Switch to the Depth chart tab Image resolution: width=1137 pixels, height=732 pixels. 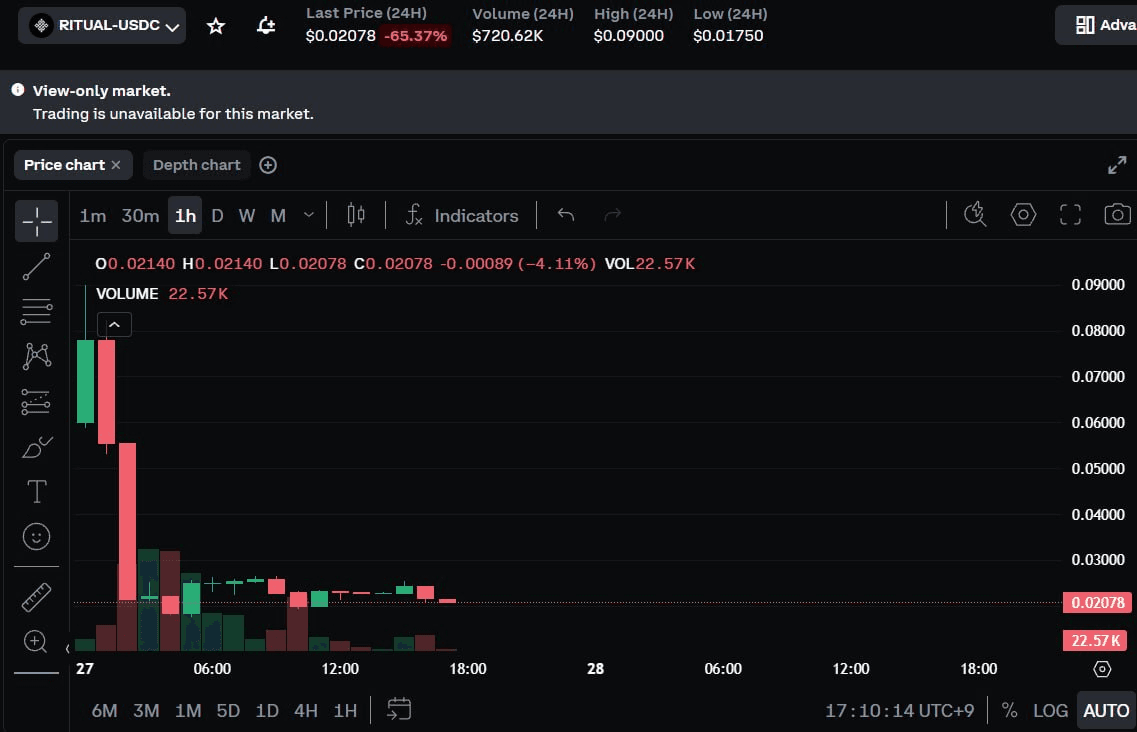click(197, 165)
